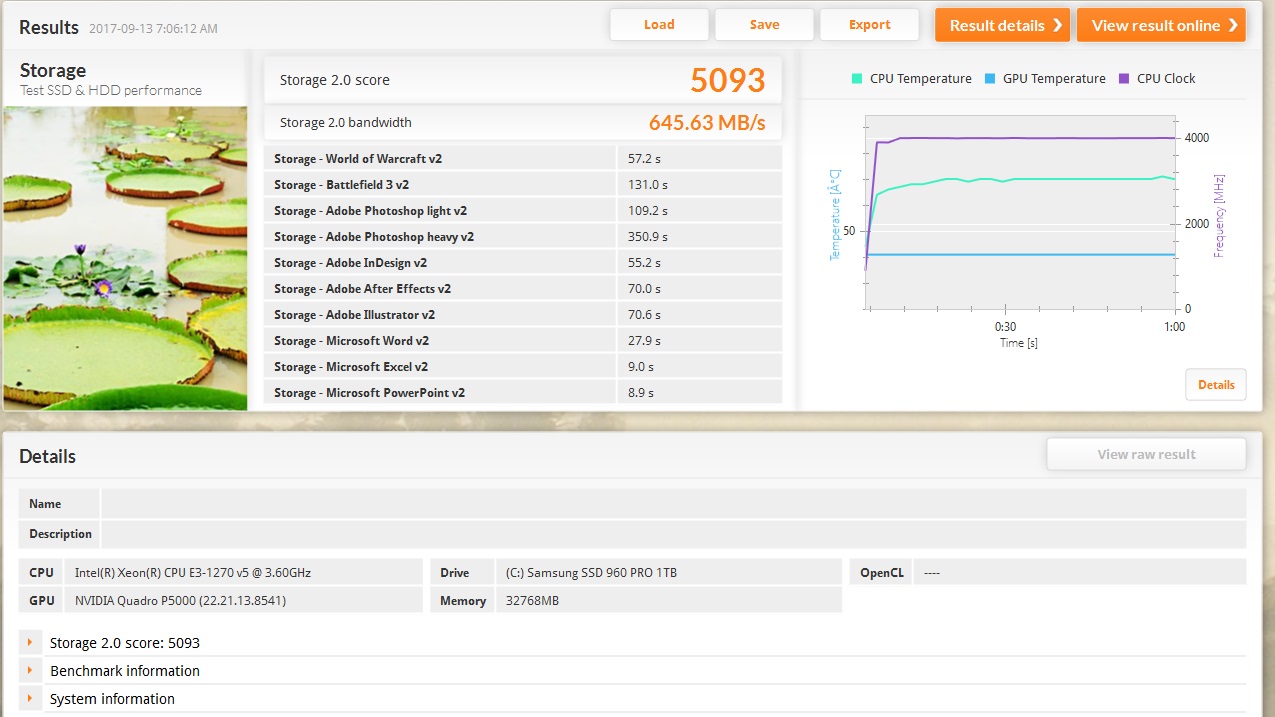Expand Benchmark information section
Image resolution: width=1275 pixels, height=717 pixels.
(x=125, y=671)
